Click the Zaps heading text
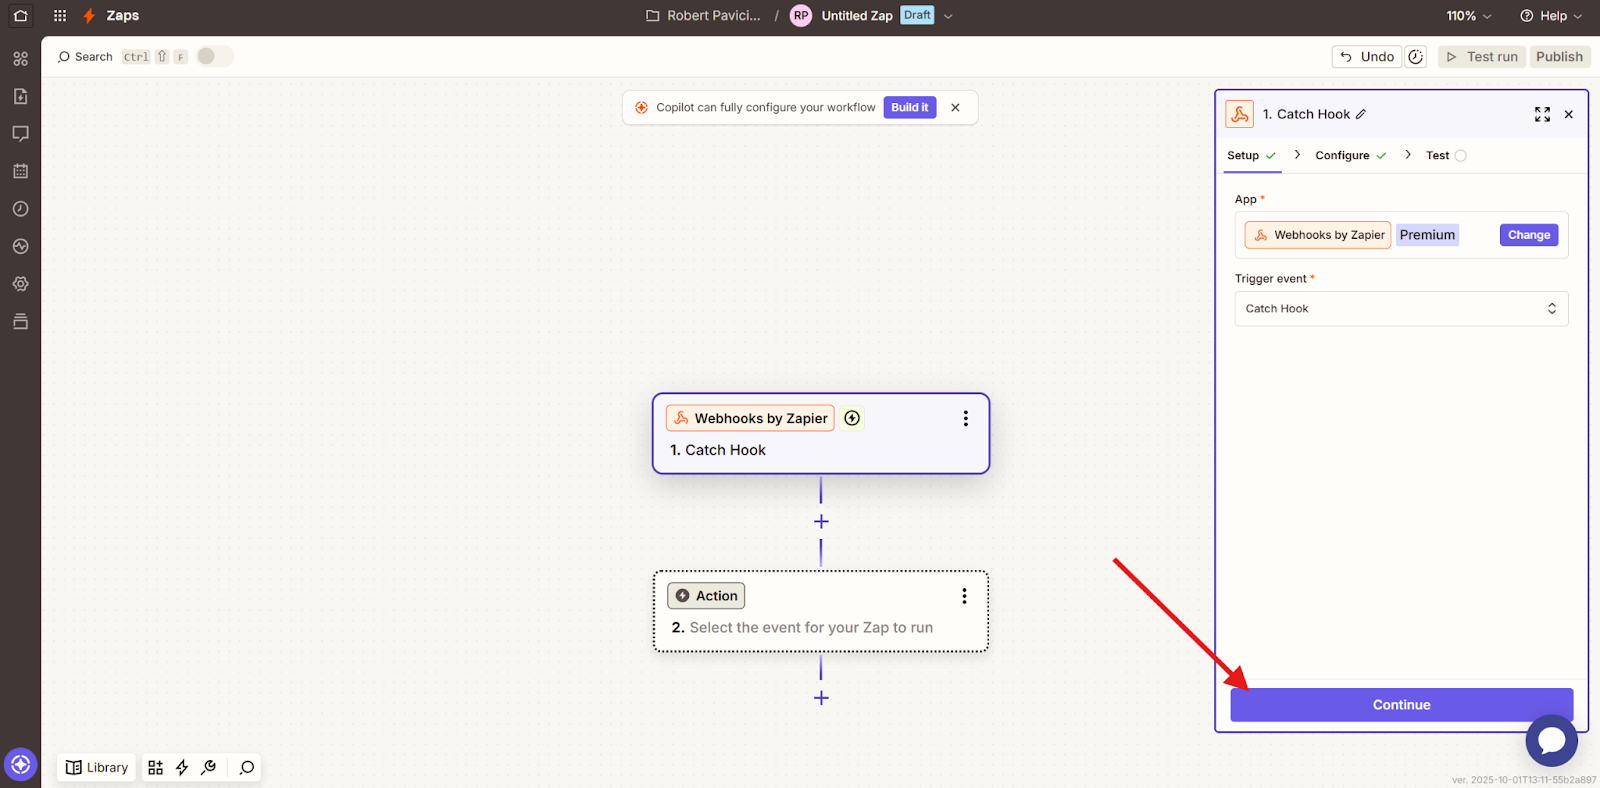The height and width of the screenshot is (788, 1600). pos(123,16)
